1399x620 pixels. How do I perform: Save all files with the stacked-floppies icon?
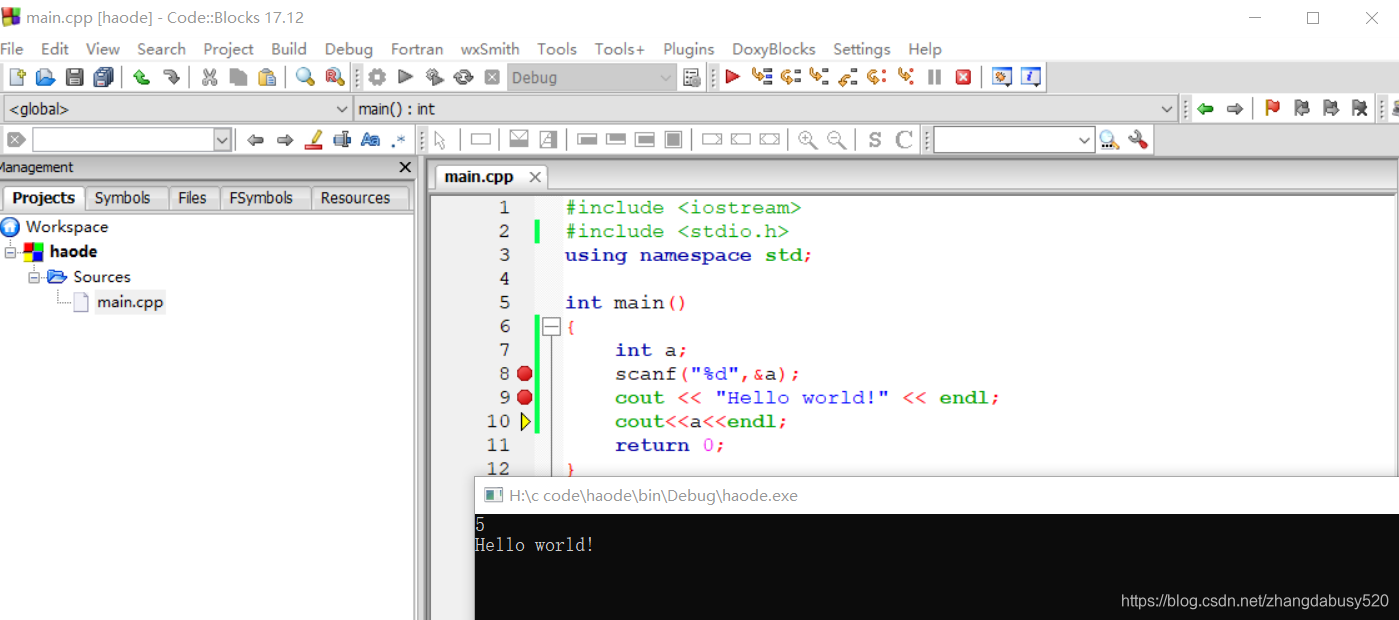tap(103, 77)
